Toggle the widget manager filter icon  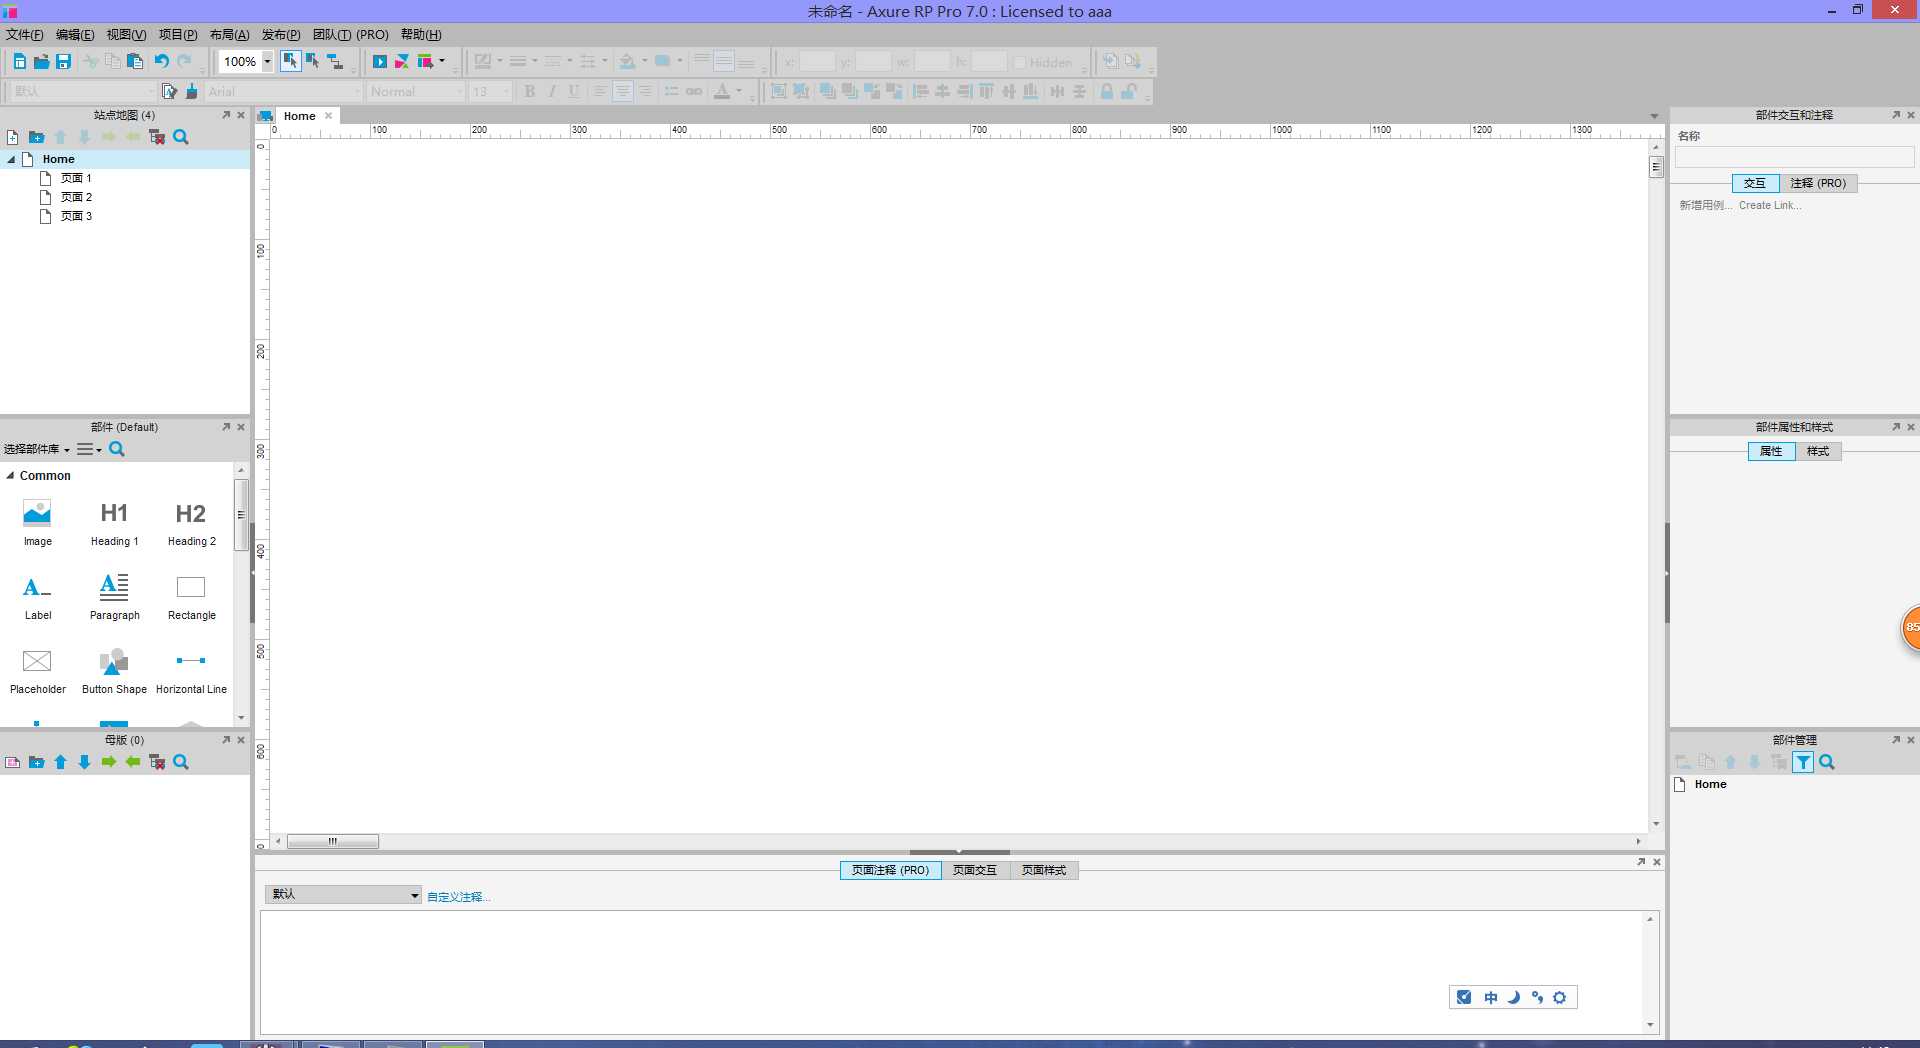coord(1803,762)
